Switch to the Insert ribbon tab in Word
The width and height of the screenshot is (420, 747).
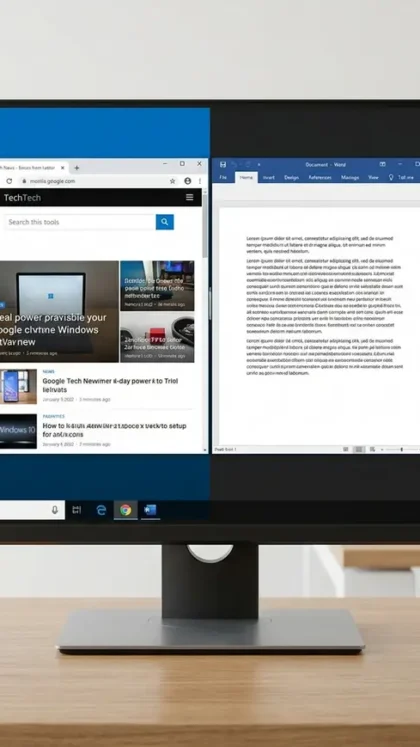point(269,177)
